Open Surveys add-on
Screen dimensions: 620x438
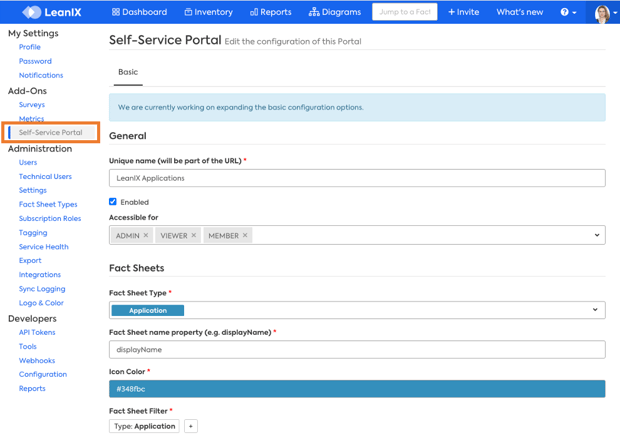(x=32, y=105)
